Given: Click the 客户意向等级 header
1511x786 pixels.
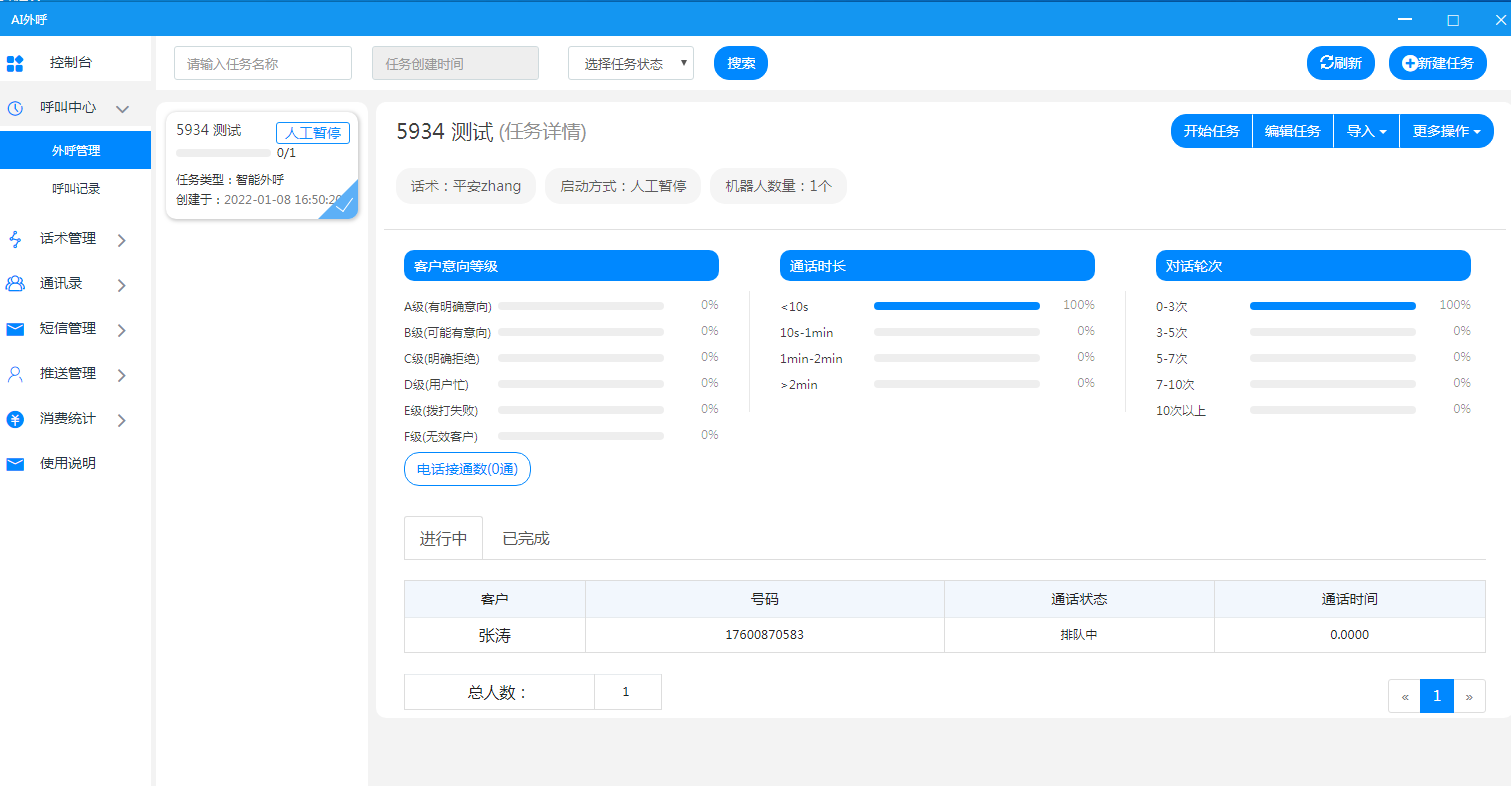Looking at the screenshot, I should click(x=561, y=265).
